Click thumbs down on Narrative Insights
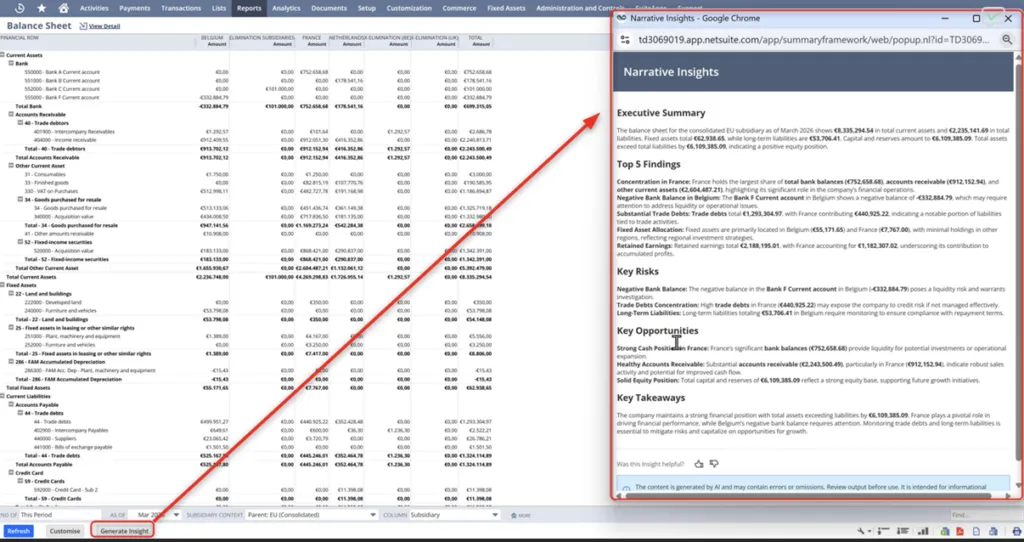Image resolution: width=1024 pixels, height=542 pixels. click(714, 464)
